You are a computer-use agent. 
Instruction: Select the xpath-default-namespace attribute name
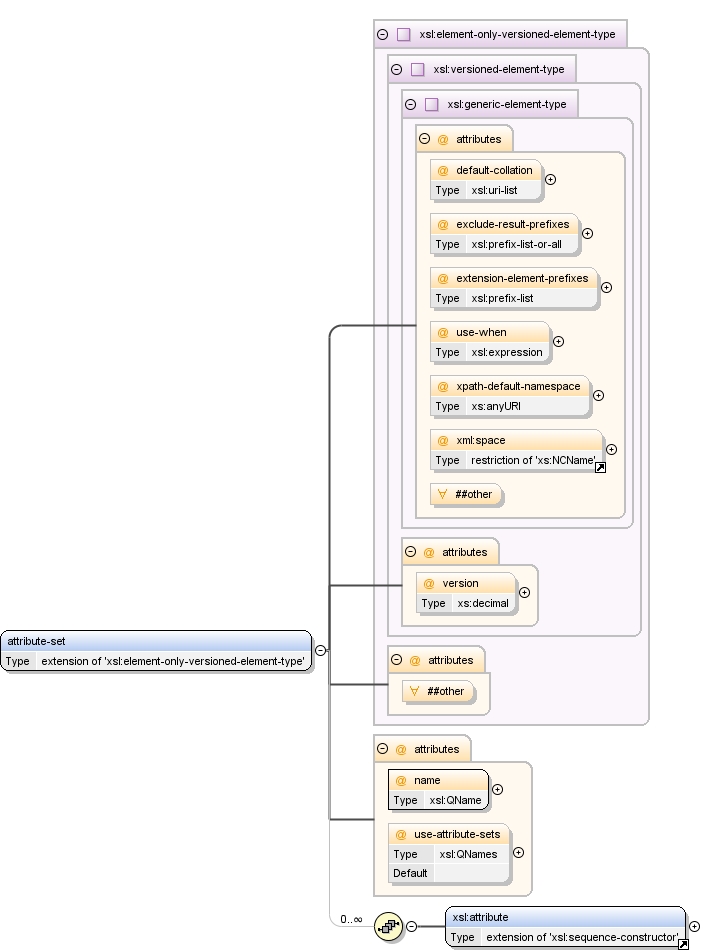[x=518, y=387]
